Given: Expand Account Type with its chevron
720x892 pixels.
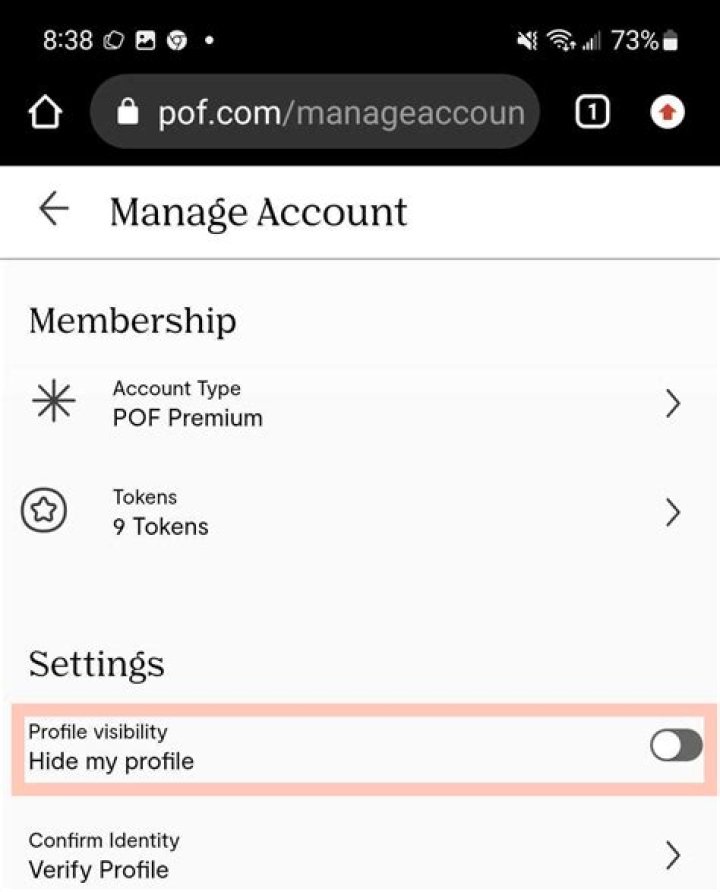Looking at the screenshot, I should pos(673,404).
